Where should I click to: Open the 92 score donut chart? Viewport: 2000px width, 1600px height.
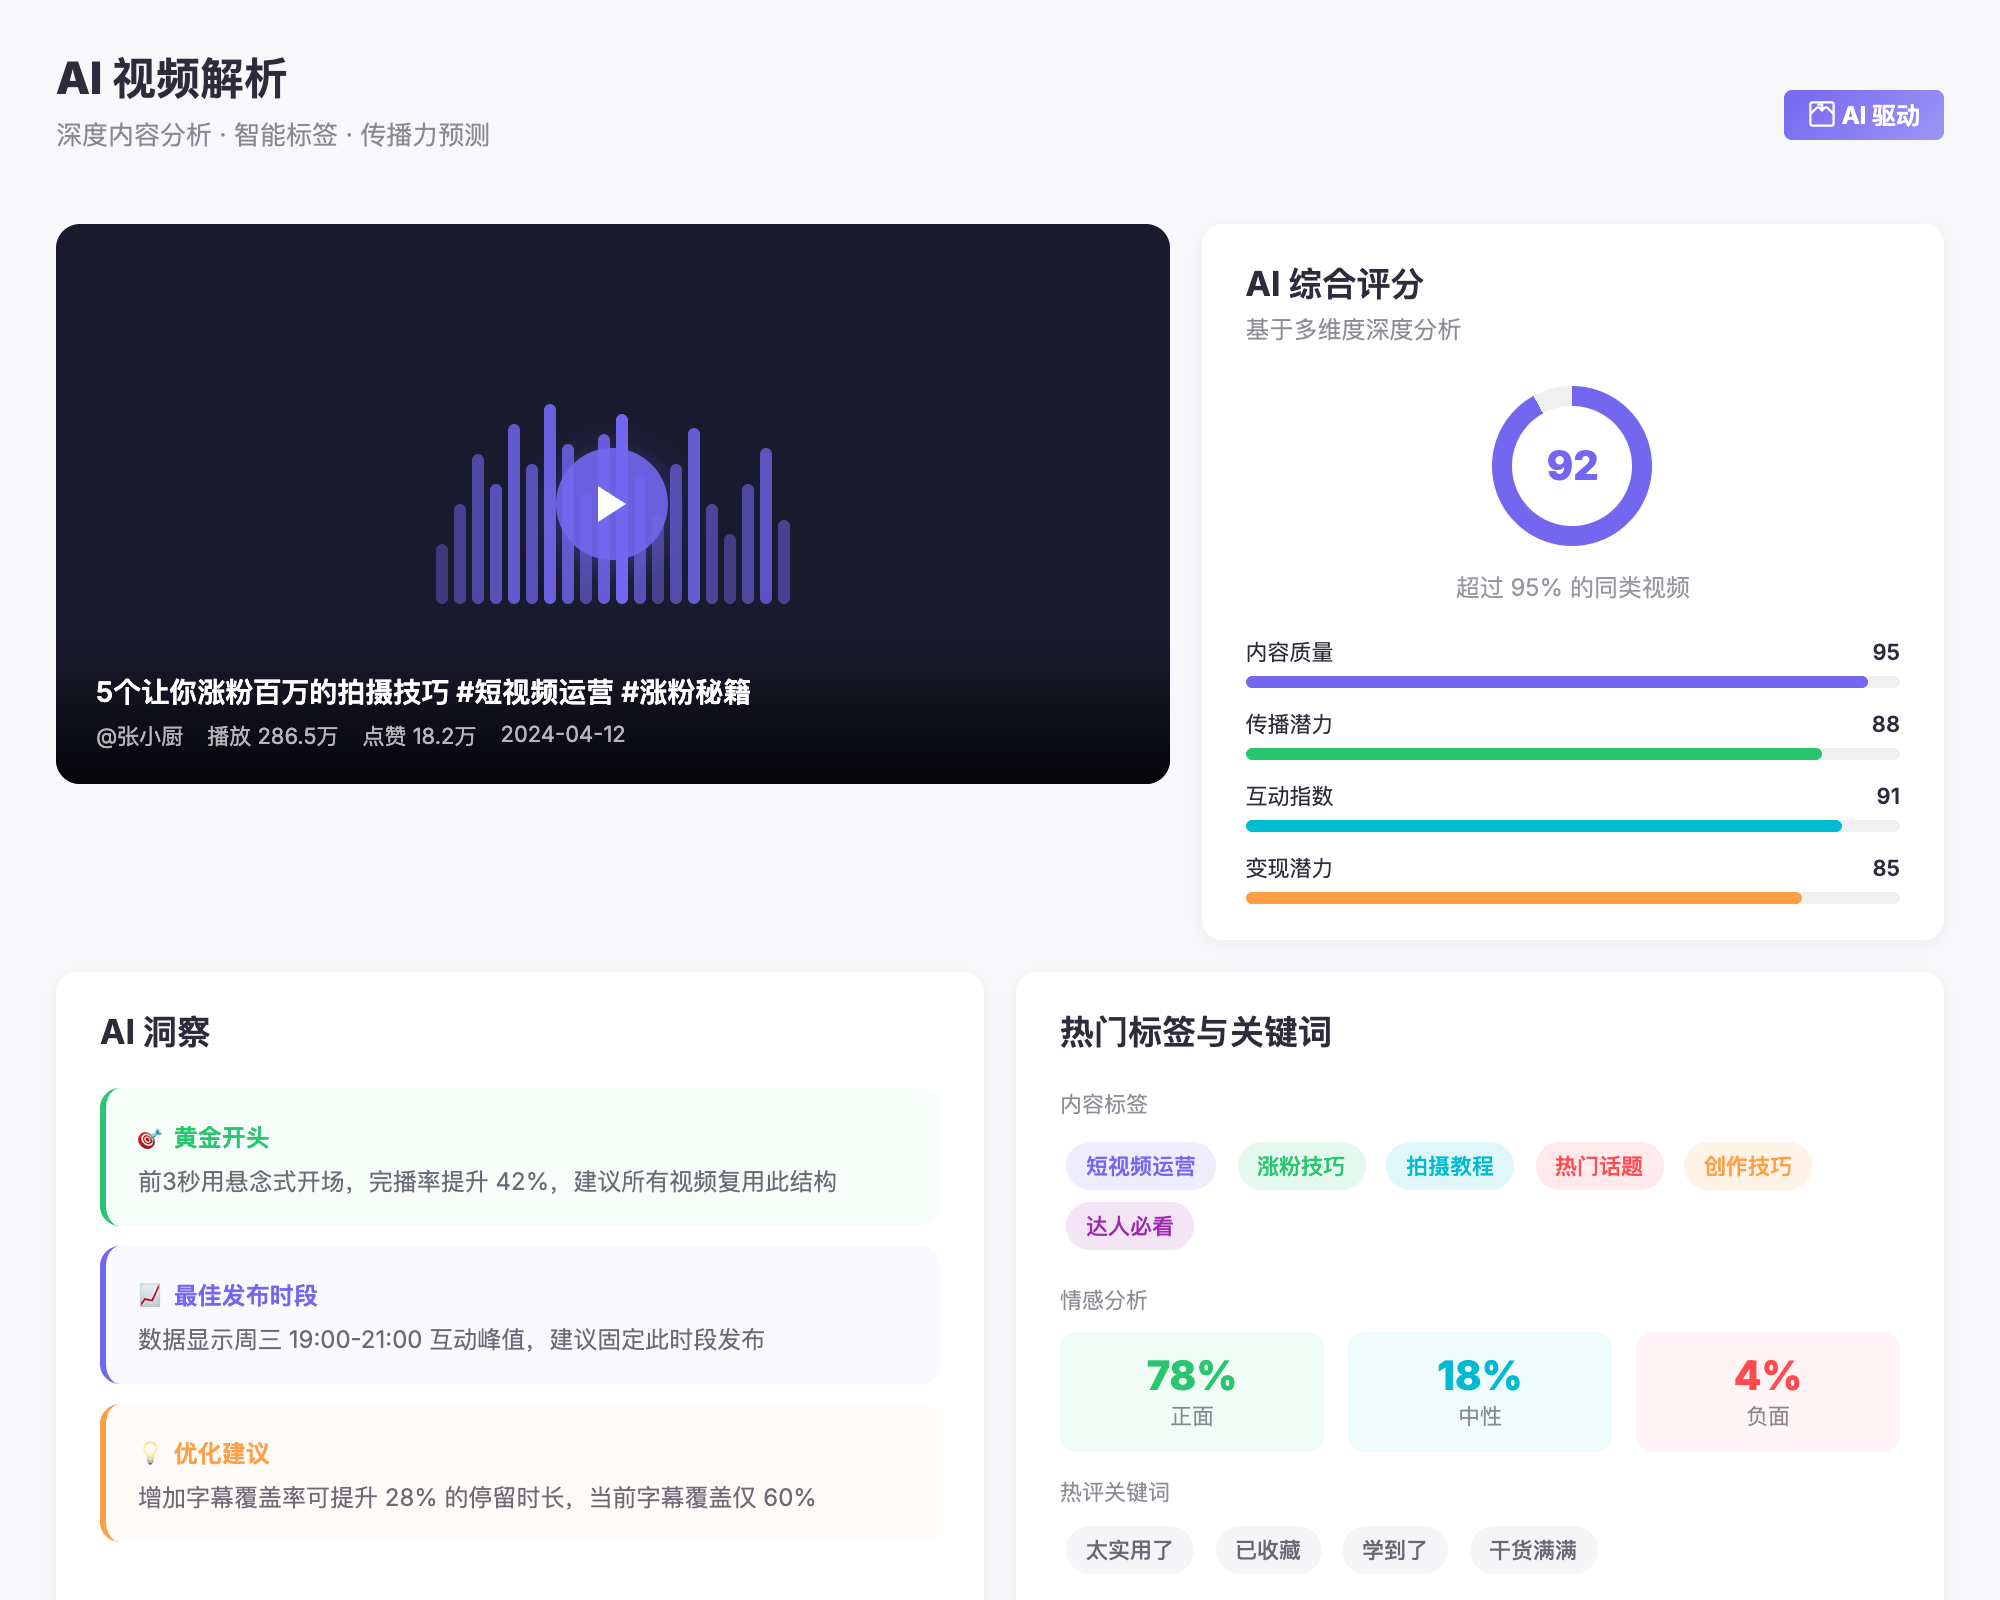coord(1572,467)
